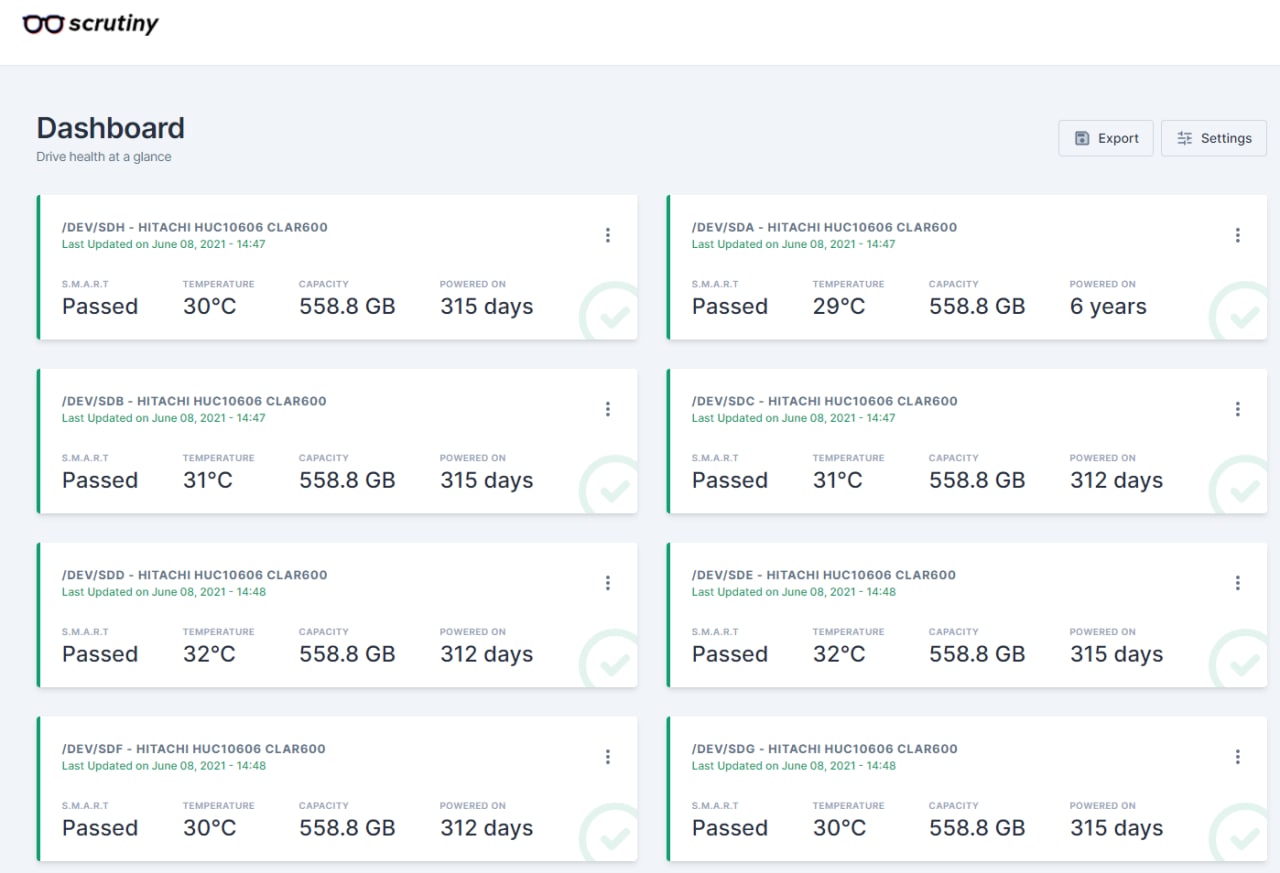The height and width of the screenshot is (873, 1280).
Task: Open the /DEV/SDE - HITACHI drive title
Action: 824,575
